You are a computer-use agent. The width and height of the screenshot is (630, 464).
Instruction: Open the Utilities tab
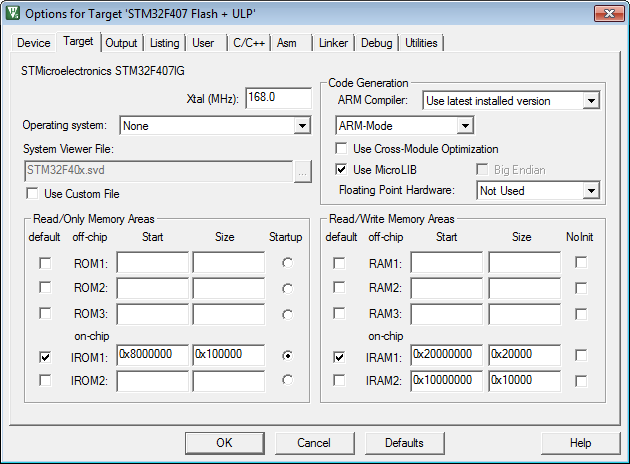[421, 43]
